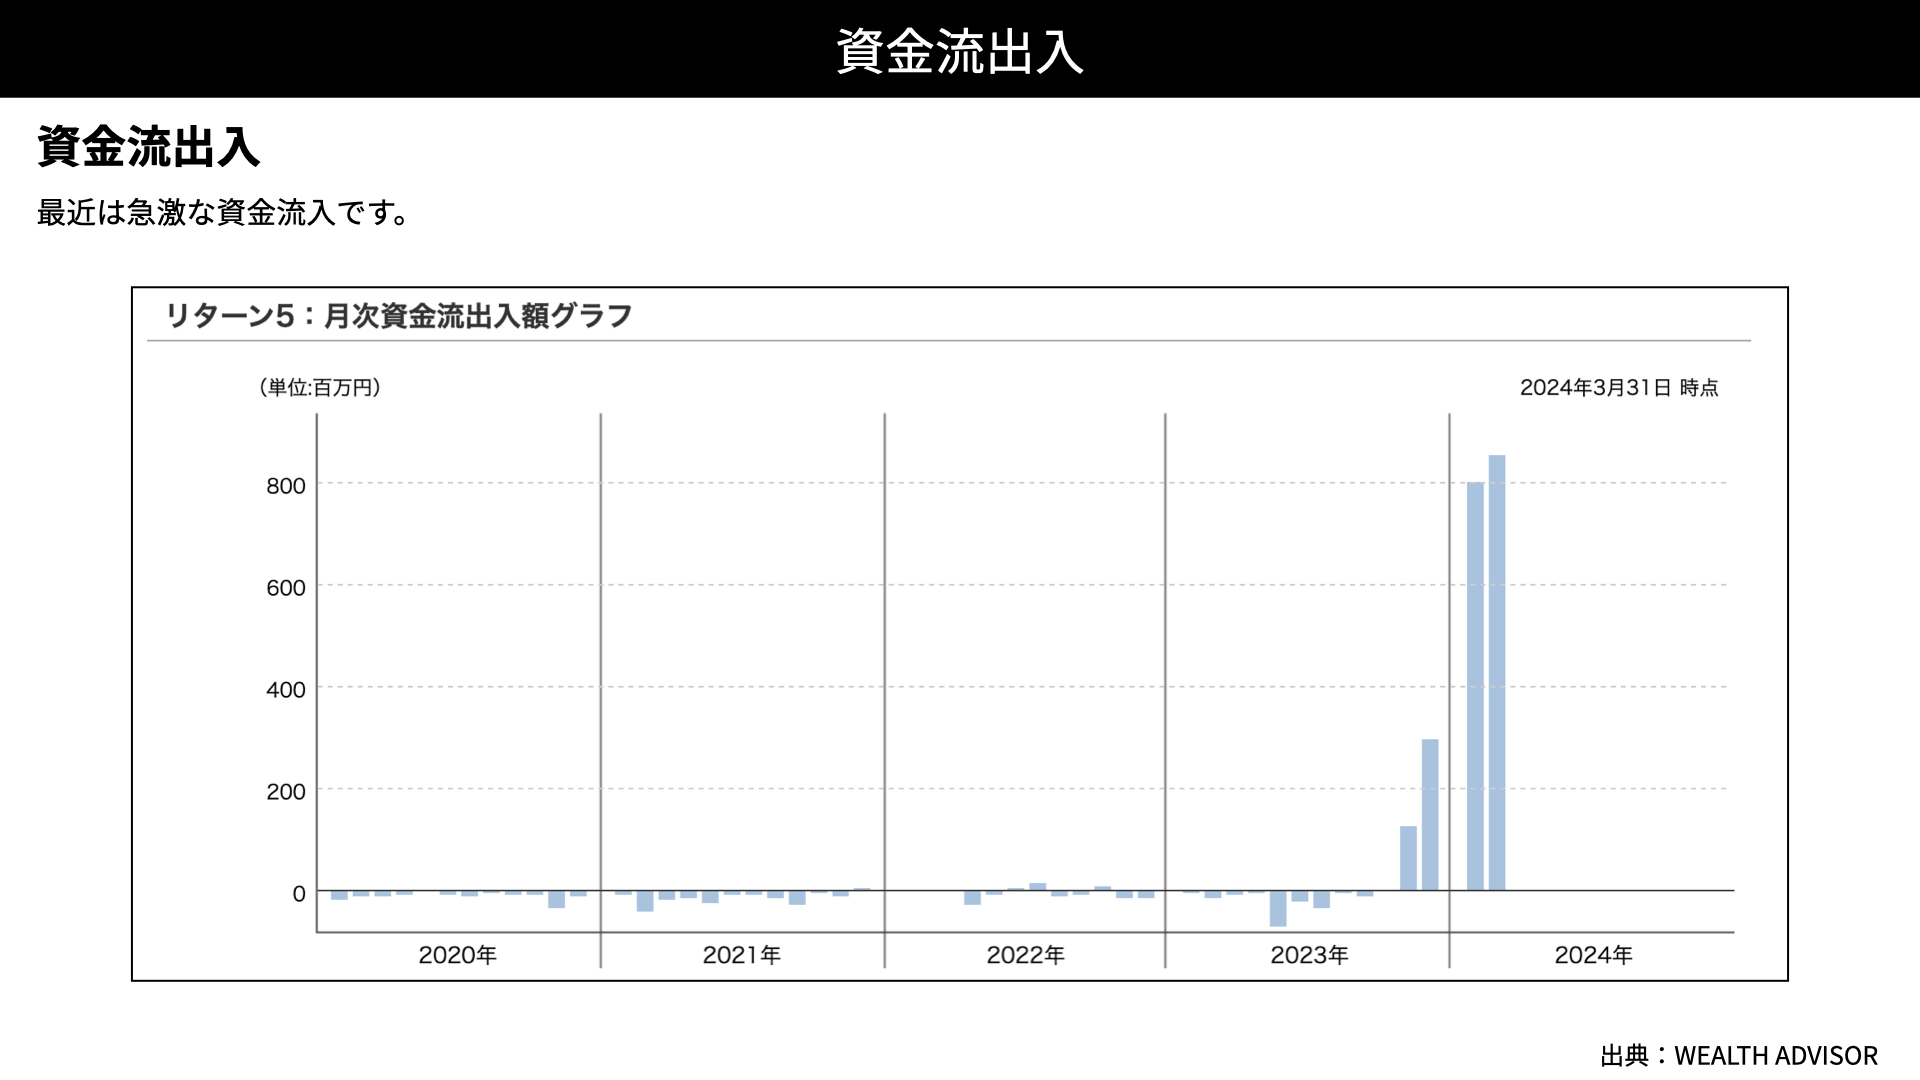Click the 2023 bar slightly above 100
Image resolution: width=1920 pixels, height=1080 pixels.
pos(1408,858)
